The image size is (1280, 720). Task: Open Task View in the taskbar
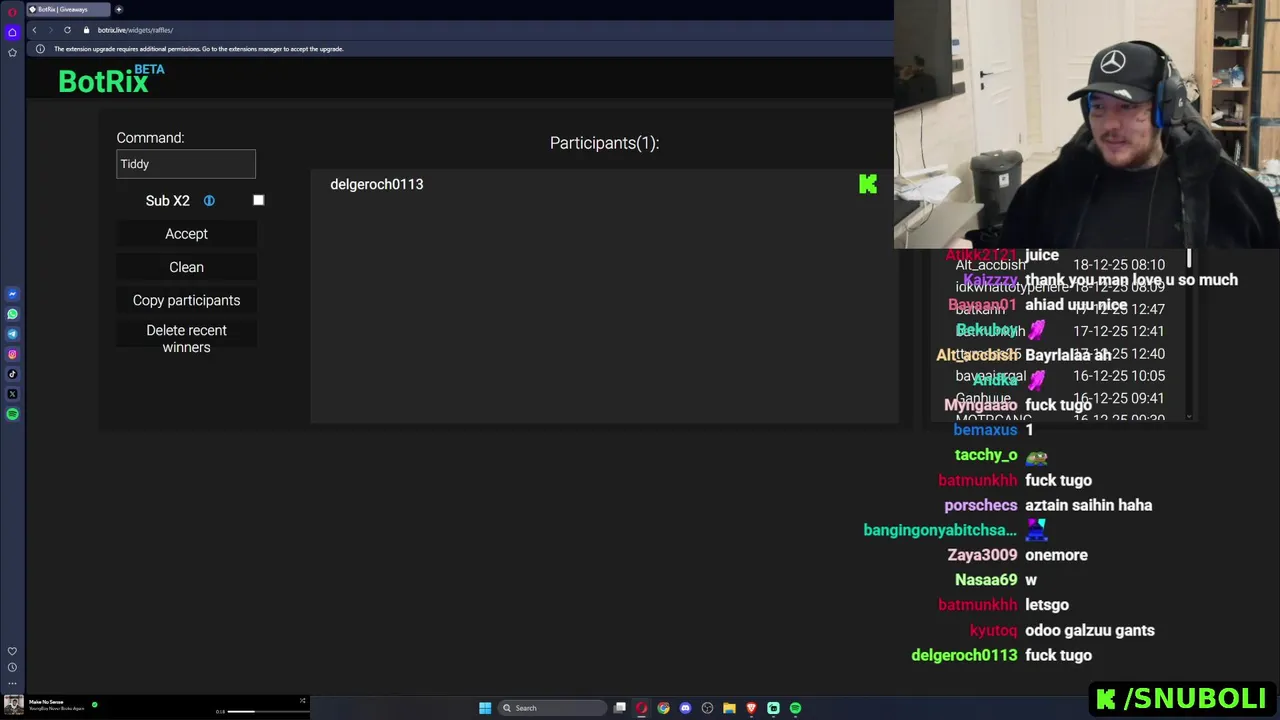pos(620,708)
